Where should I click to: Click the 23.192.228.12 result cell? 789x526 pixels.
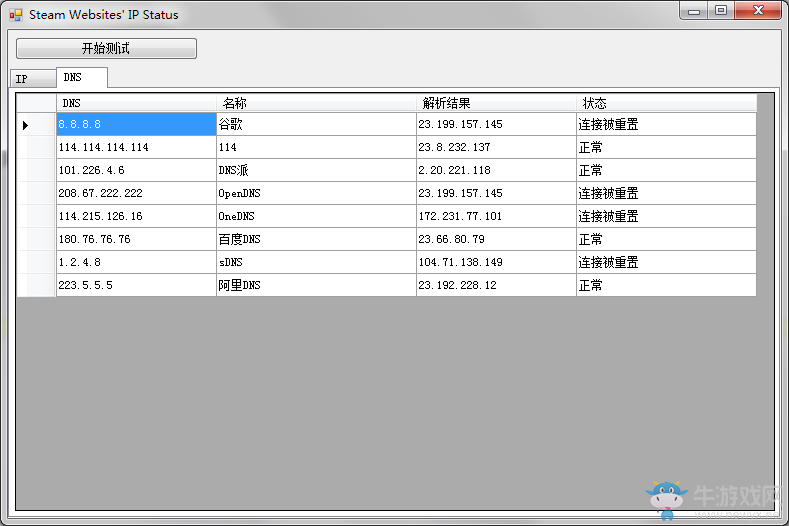pos(497,285)
